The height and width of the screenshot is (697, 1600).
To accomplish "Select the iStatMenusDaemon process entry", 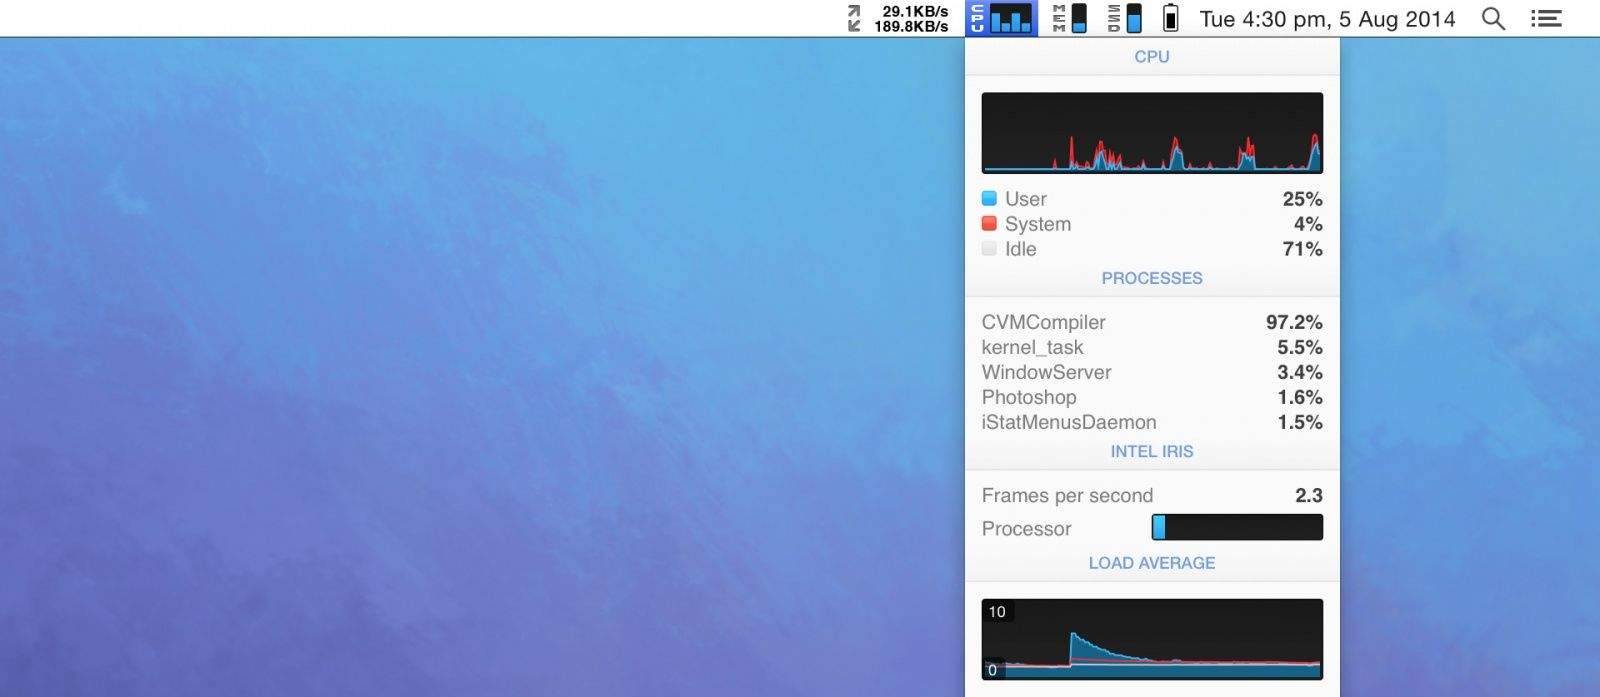I will click(1151, 422).
